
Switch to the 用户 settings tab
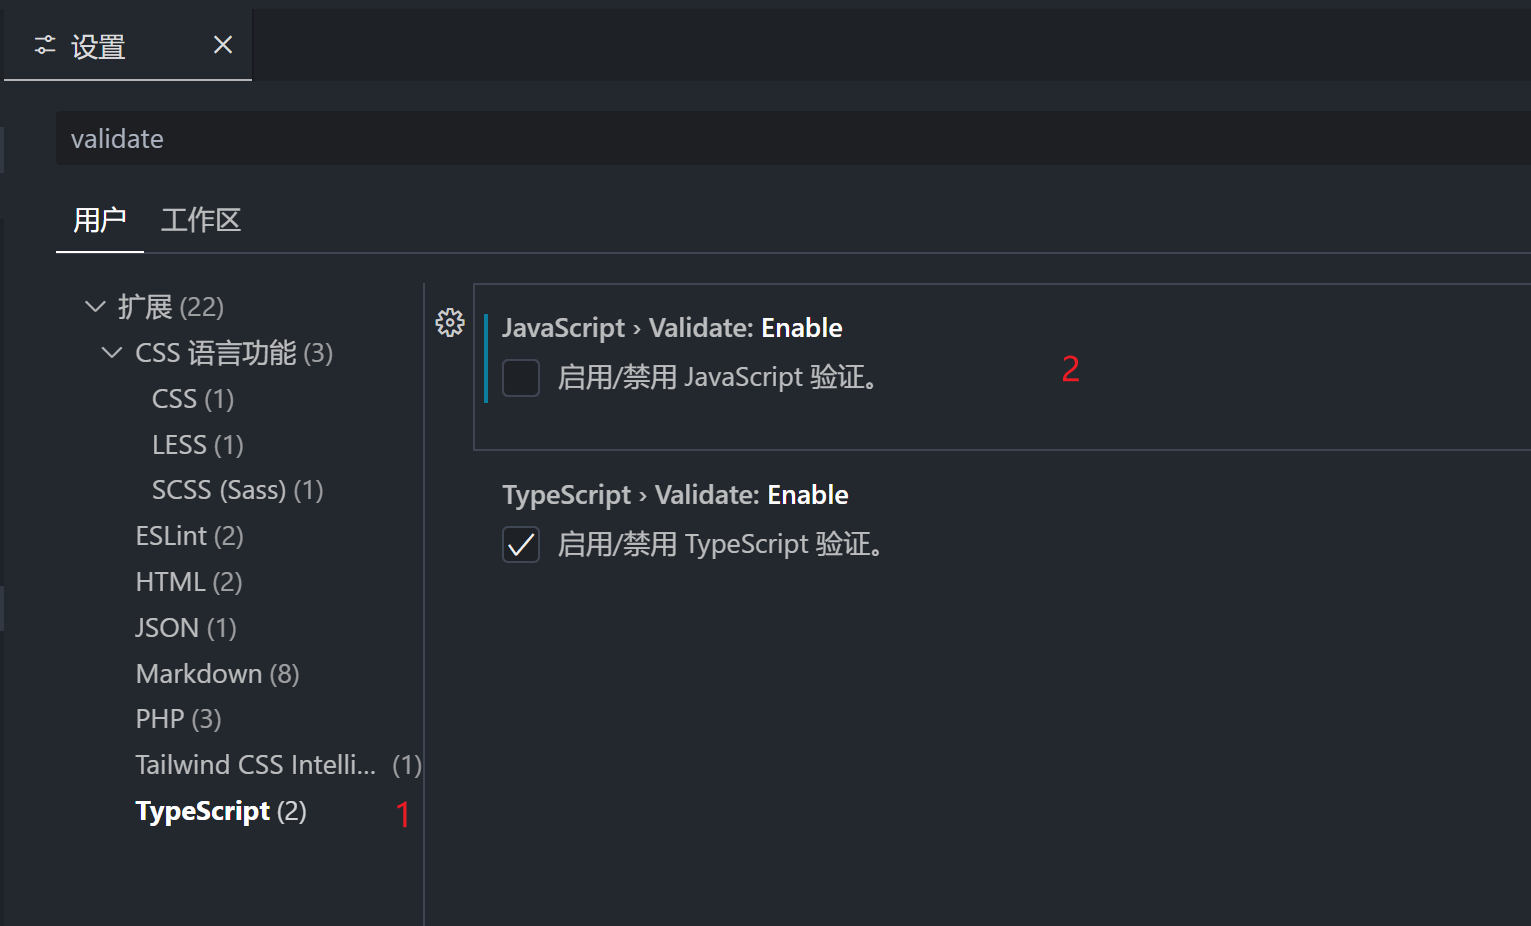tap(100, 220)
